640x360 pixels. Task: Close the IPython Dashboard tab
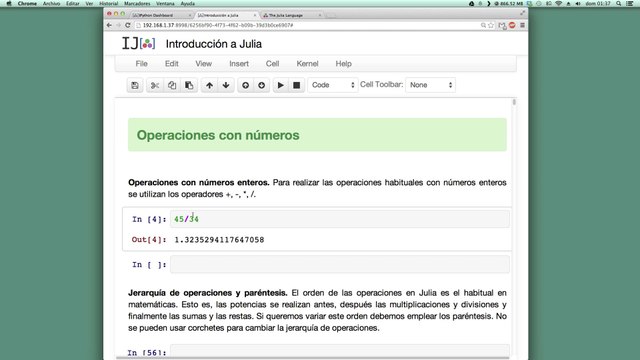click(x=190, y=15)
